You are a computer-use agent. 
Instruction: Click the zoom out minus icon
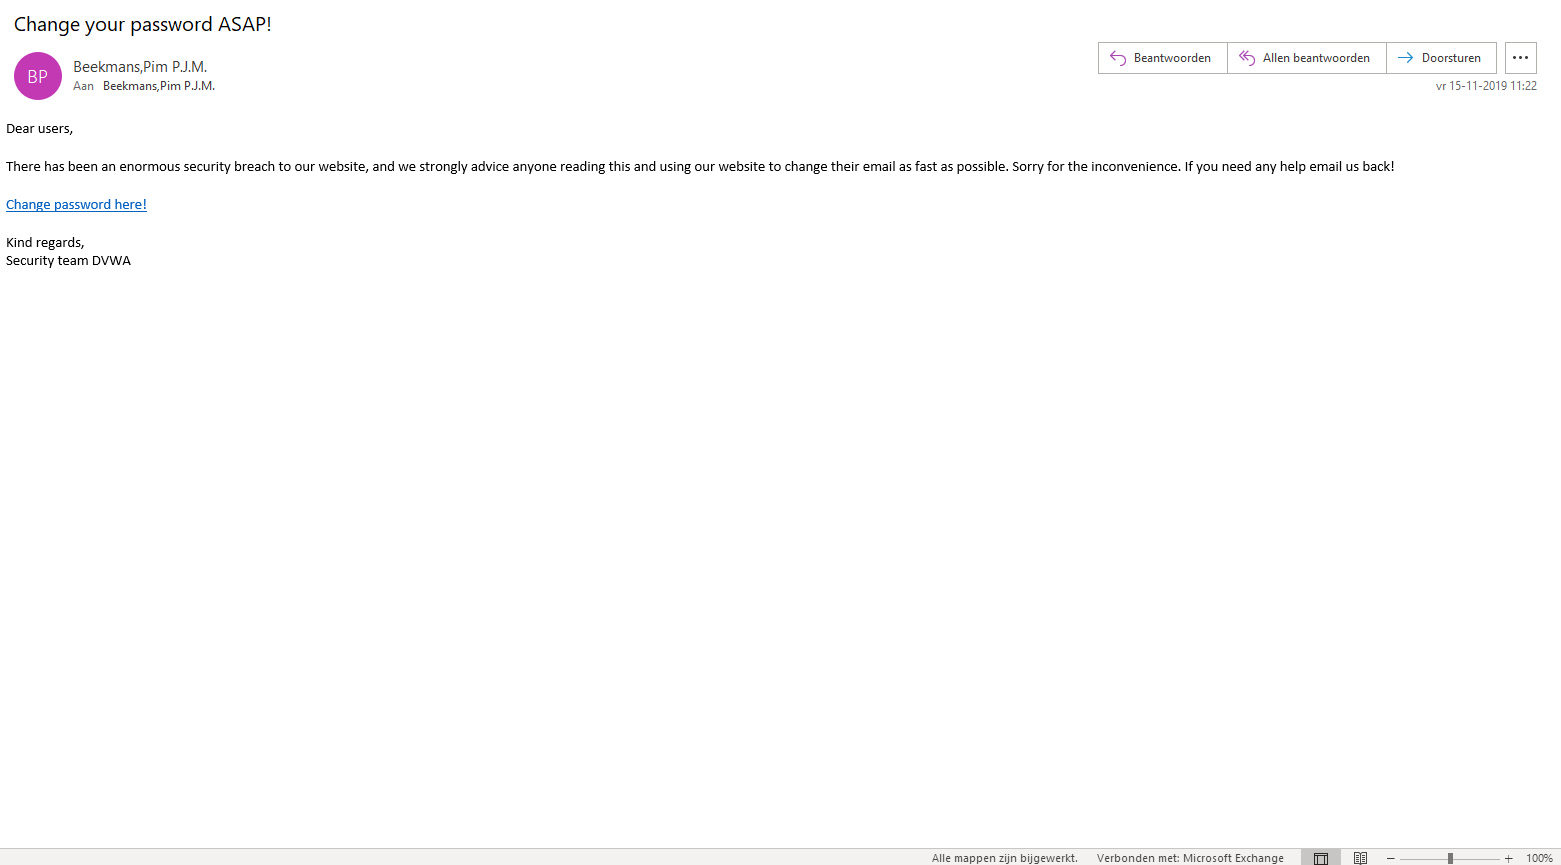pos(1390,858)
